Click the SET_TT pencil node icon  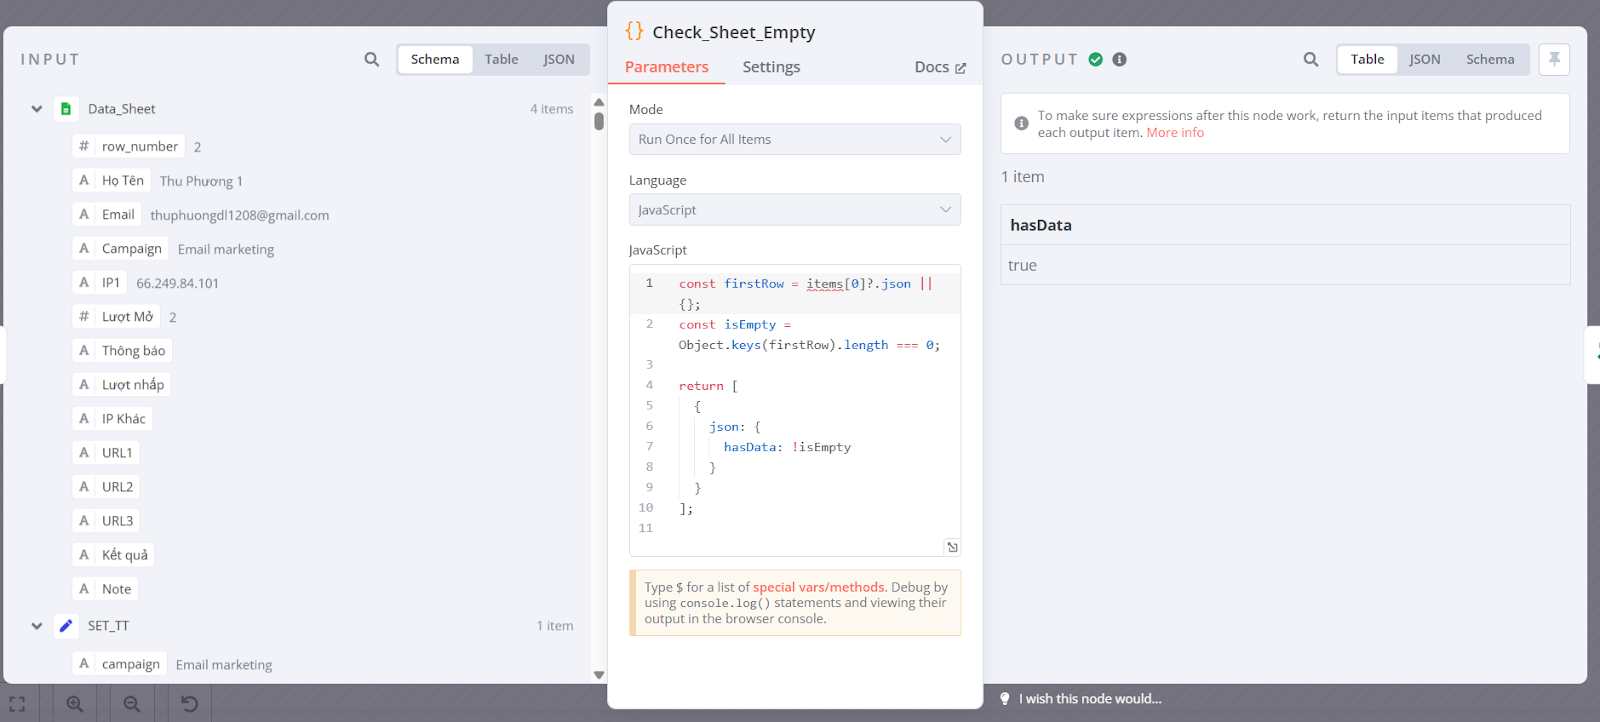pos(66,625)
